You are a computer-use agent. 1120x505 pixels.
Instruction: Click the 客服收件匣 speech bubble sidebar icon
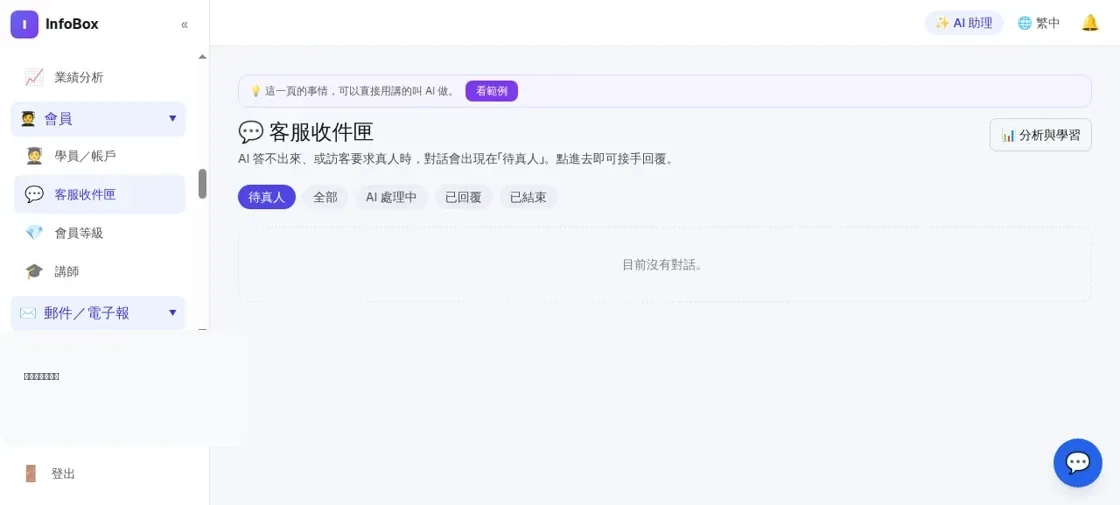pyautogui.click(x=34, y=194)
